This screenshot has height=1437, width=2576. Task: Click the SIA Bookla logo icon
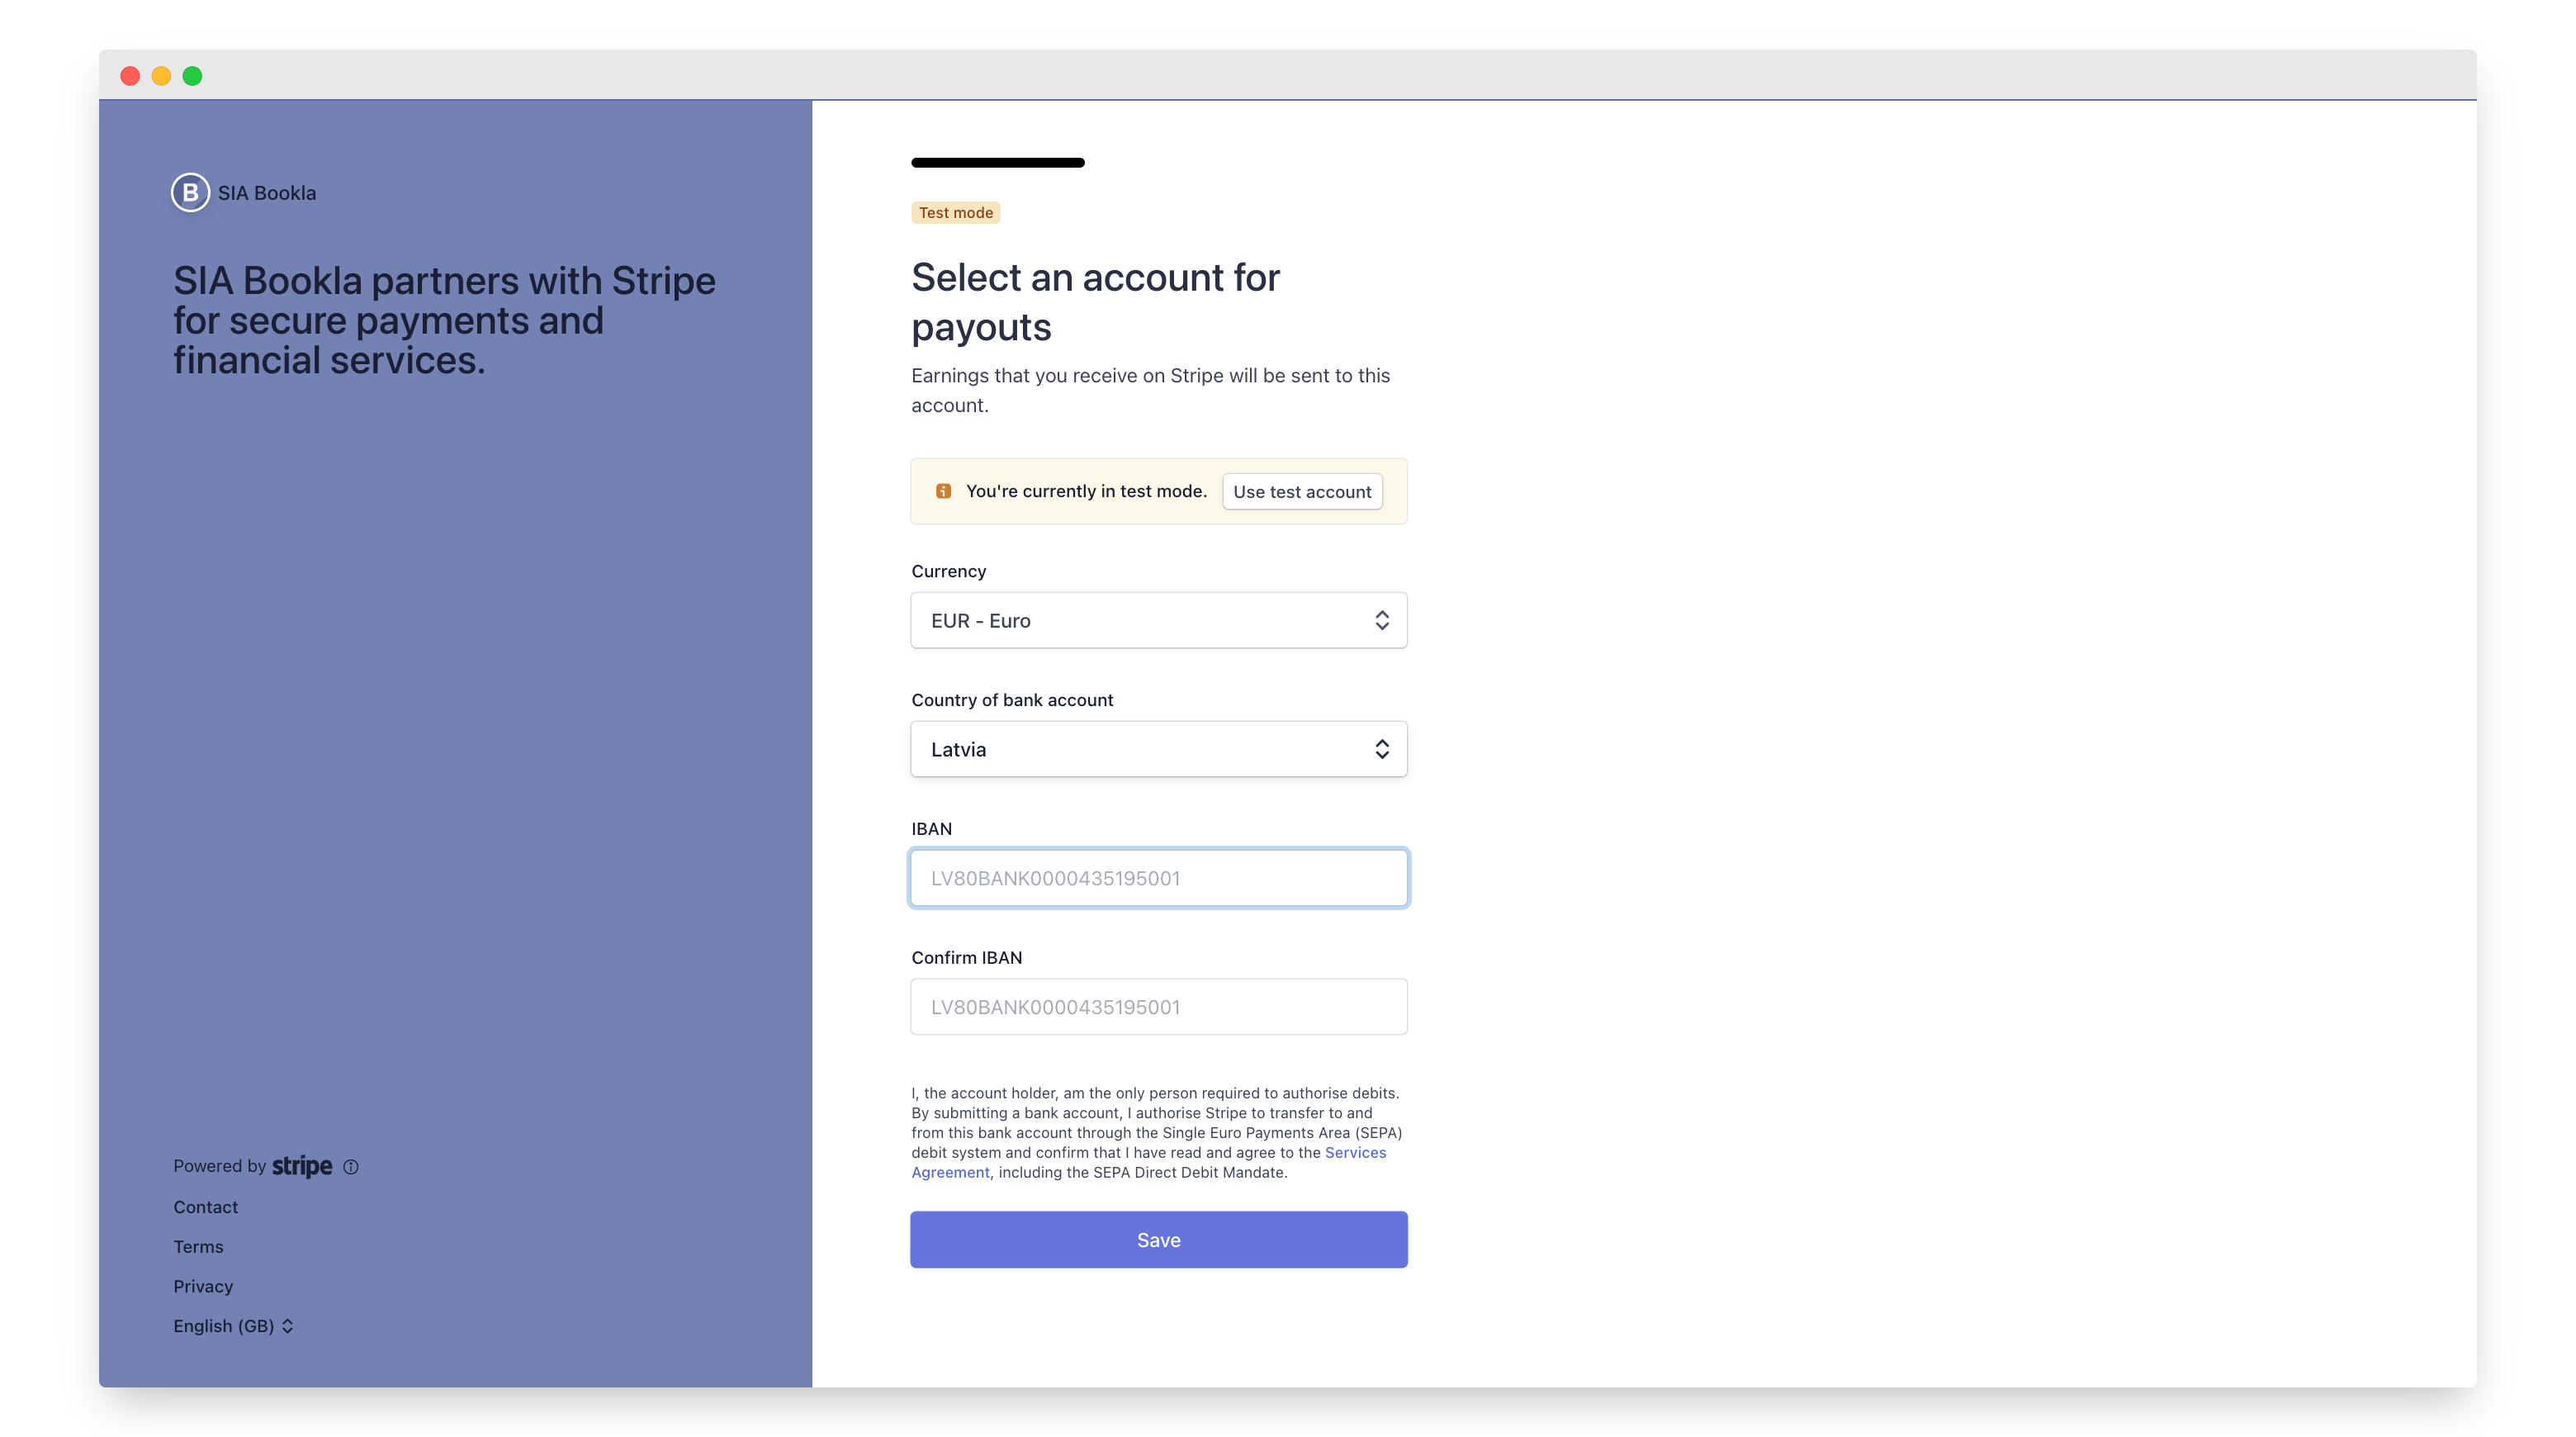pos(190,193)
